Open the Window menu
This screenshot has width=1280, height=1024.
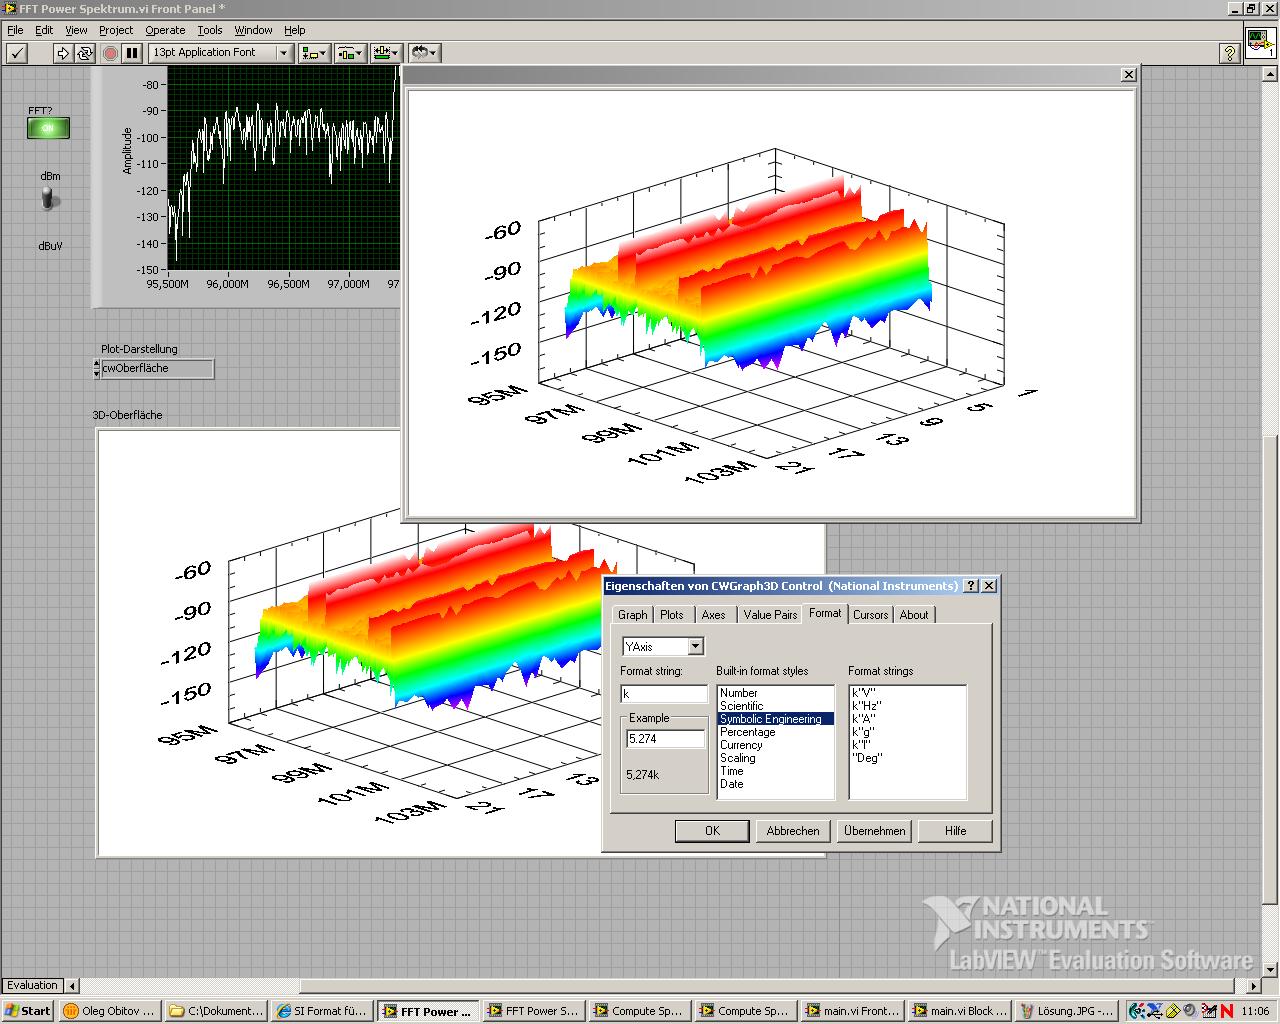[253, 30]
